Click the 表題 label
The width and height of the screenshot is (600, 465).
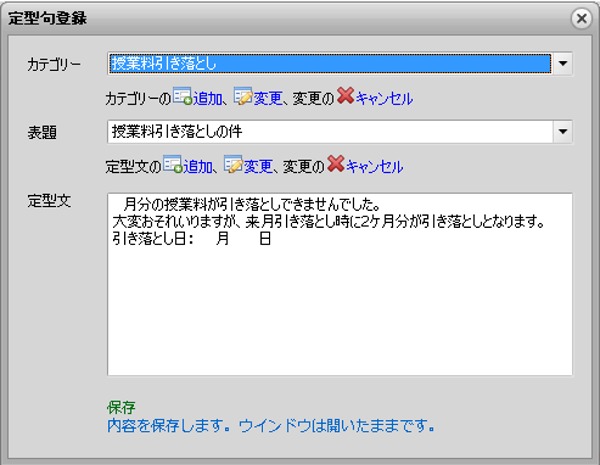click(42, 132)
